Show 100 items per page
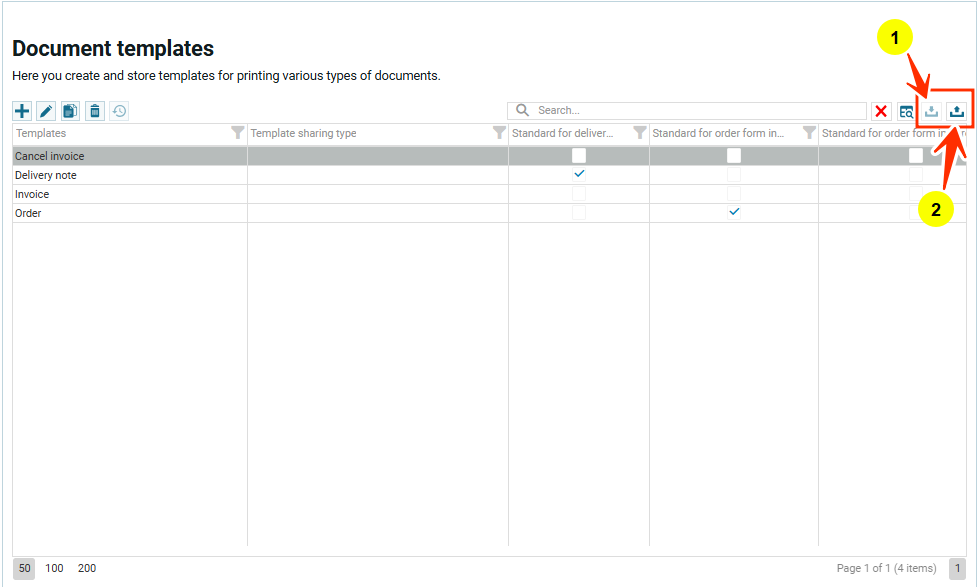The height and width of the screenshot is (587, 977). point(54,568)
